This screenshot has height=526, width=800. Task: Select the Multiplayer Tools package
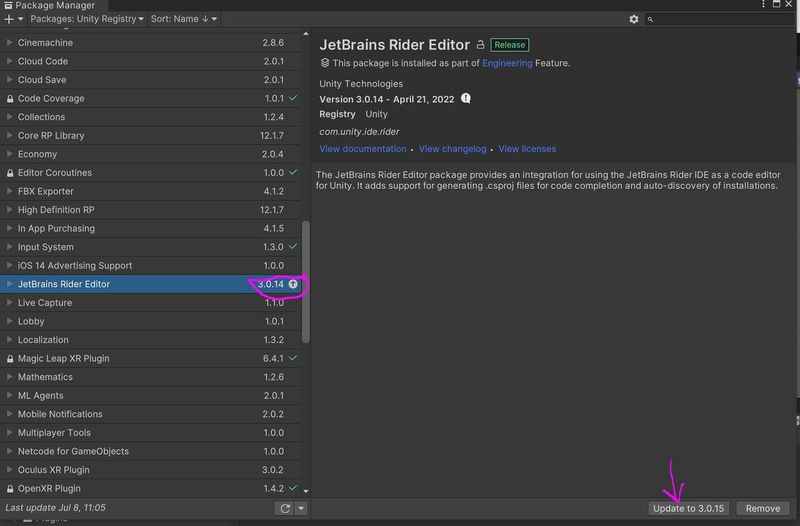[151, 433]
